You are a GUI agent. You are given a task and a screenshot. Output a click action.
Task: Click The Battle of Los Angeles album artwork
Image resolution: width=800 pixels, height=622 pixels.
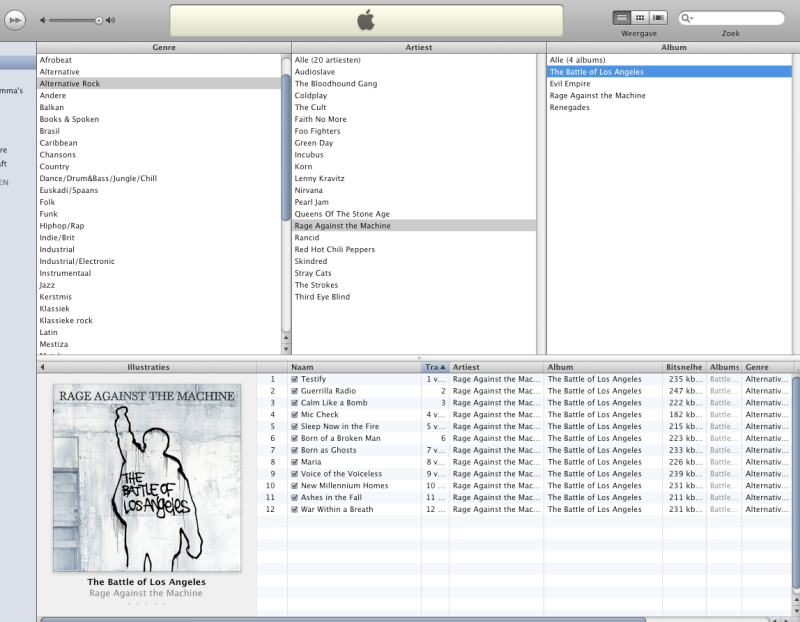[147, 478]
